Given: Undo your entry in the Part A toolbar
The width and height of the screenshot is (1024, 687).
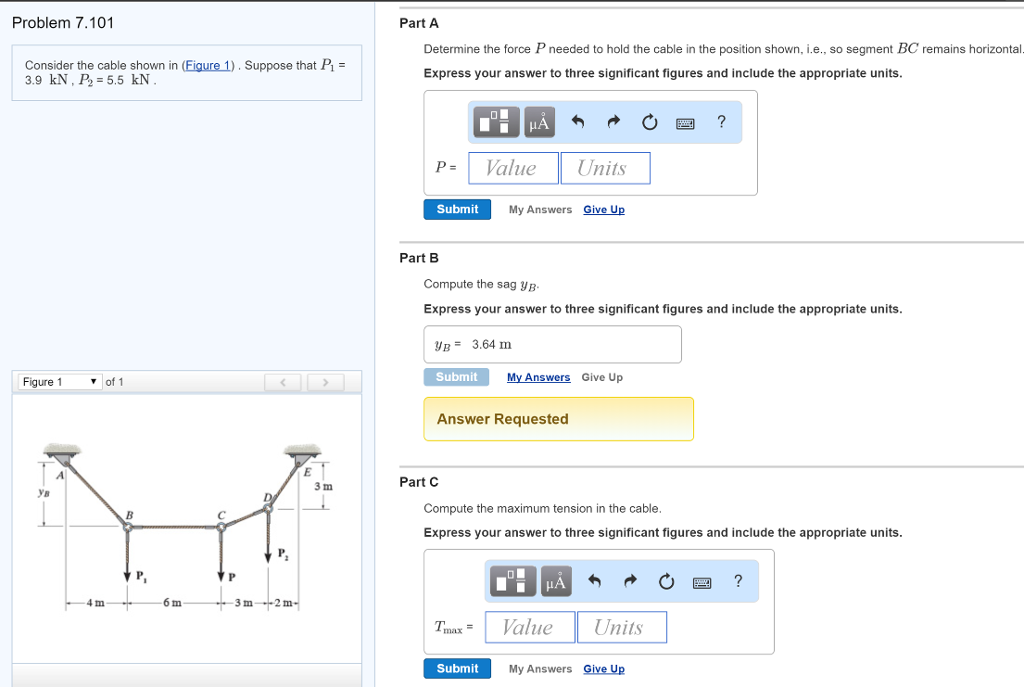Looking at the screenshot, I should 578,121.
